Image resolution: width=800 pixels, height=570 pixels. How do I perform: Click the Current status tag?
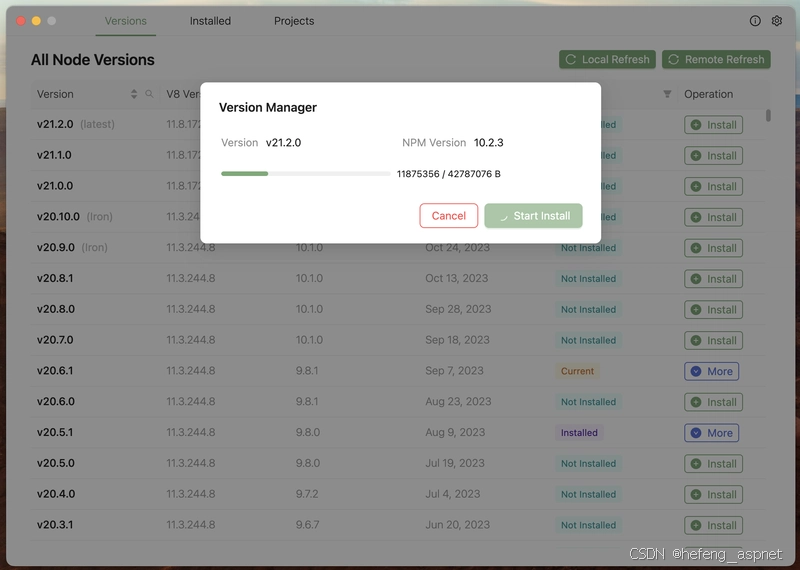click(x=577, y=371)
